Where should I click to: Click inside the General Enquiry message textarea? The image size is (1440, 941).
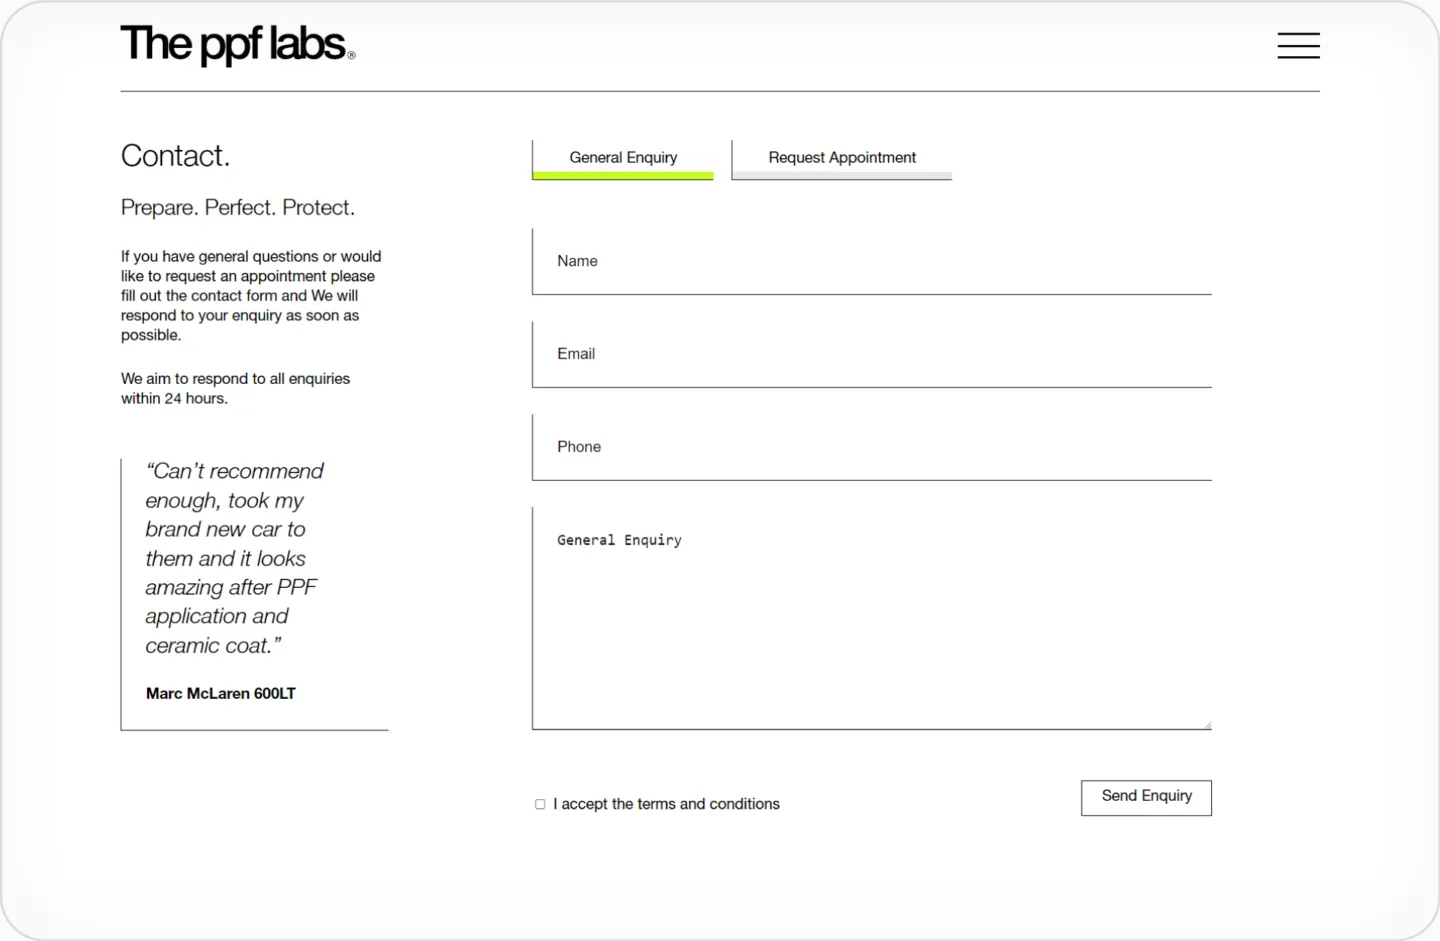click(871, 620)
